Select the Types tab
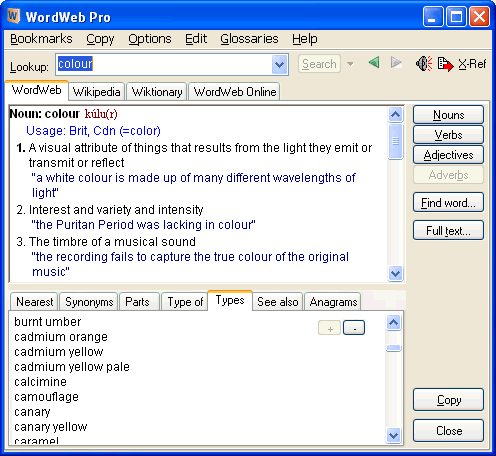The image size is (496, 456). [230, 300]
